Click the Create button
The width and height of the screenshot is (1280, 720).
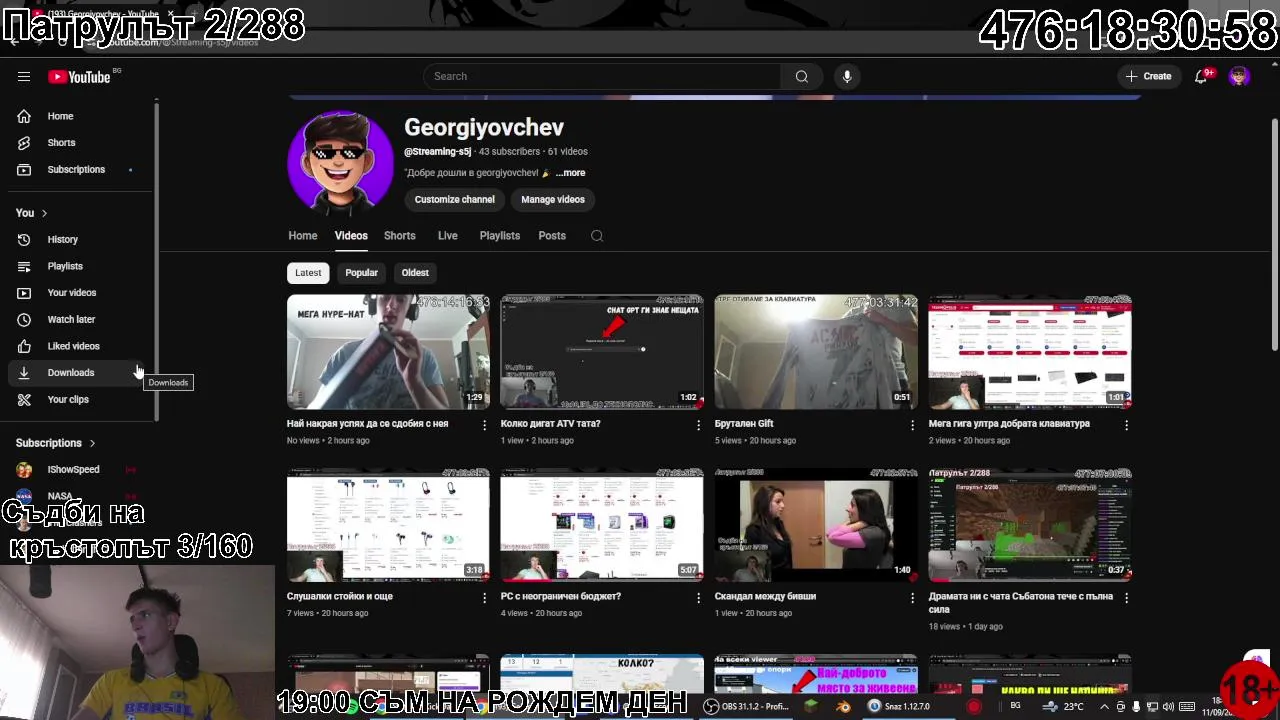click(1148, 76)
